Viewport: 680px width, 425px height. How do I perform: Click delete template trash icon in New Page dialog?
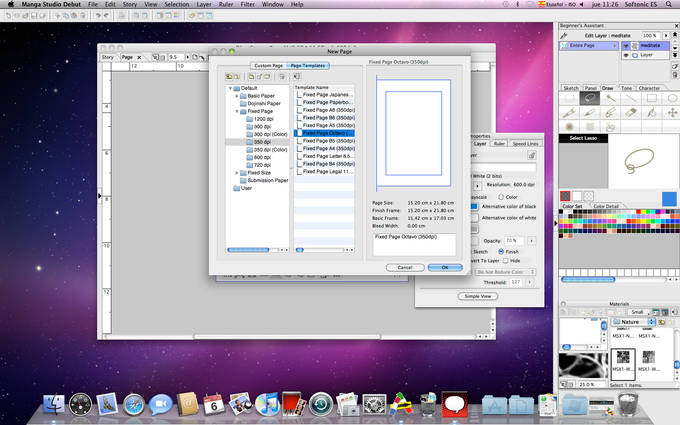[x=282, y=77]
